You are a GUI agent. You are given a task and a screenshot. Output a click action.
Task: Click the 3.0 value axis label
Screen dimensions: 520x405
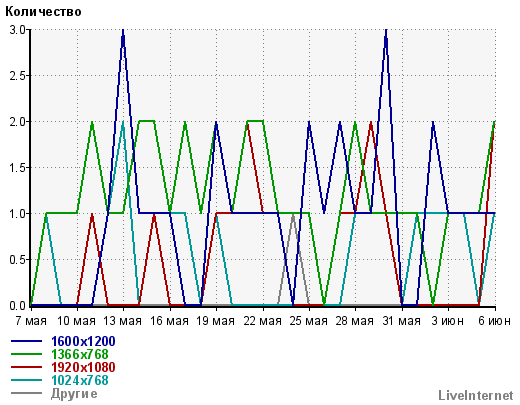18,30
